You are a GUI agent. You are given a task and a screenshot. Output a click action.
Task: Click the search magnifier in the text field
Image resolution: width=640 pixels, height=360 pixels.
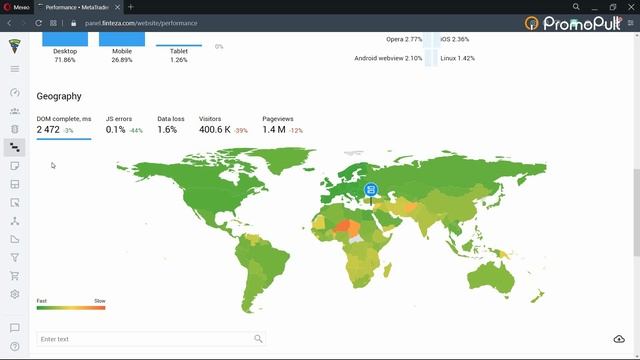[258, 339]
